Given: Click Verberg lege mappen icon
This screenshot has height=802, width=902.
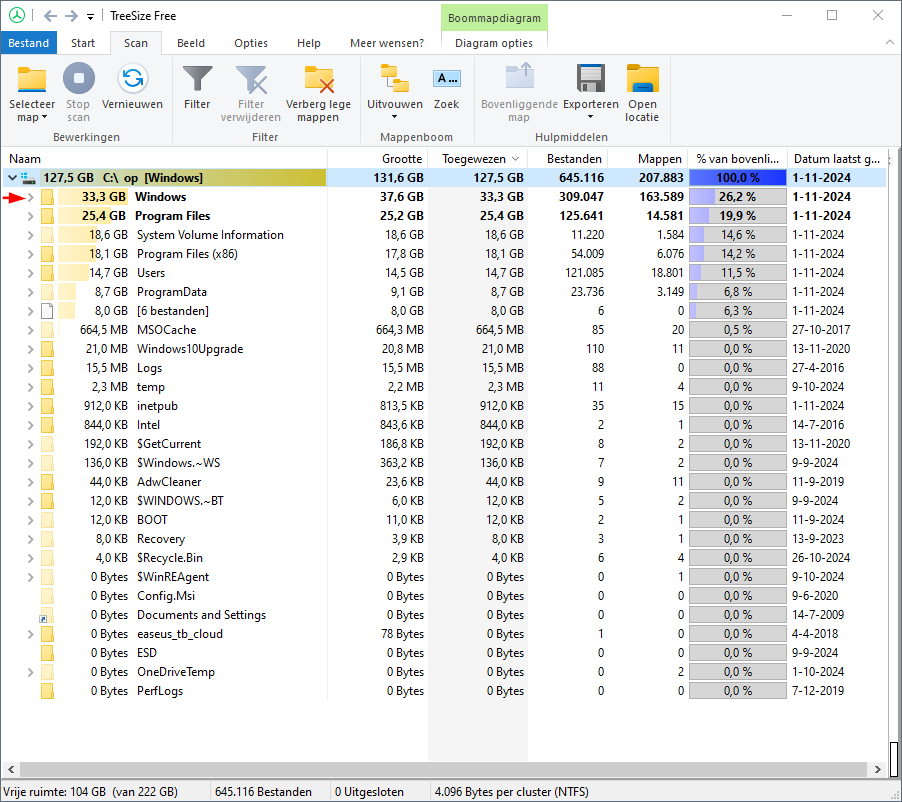Looking at the screenshot, I should (318, 79).
